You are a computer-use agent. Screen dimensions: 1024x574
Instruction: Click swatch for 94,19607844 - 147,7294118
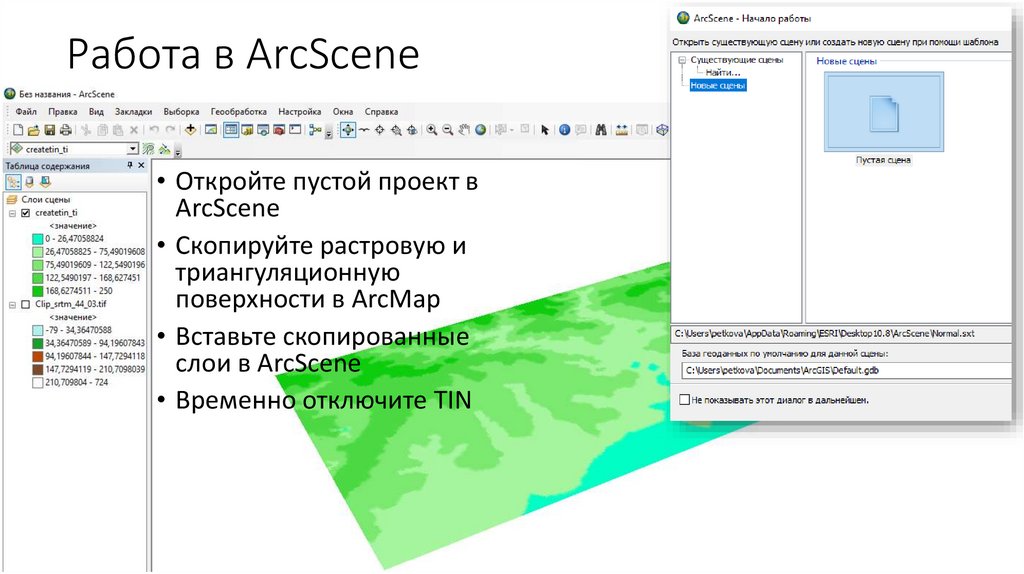[38, 357]
